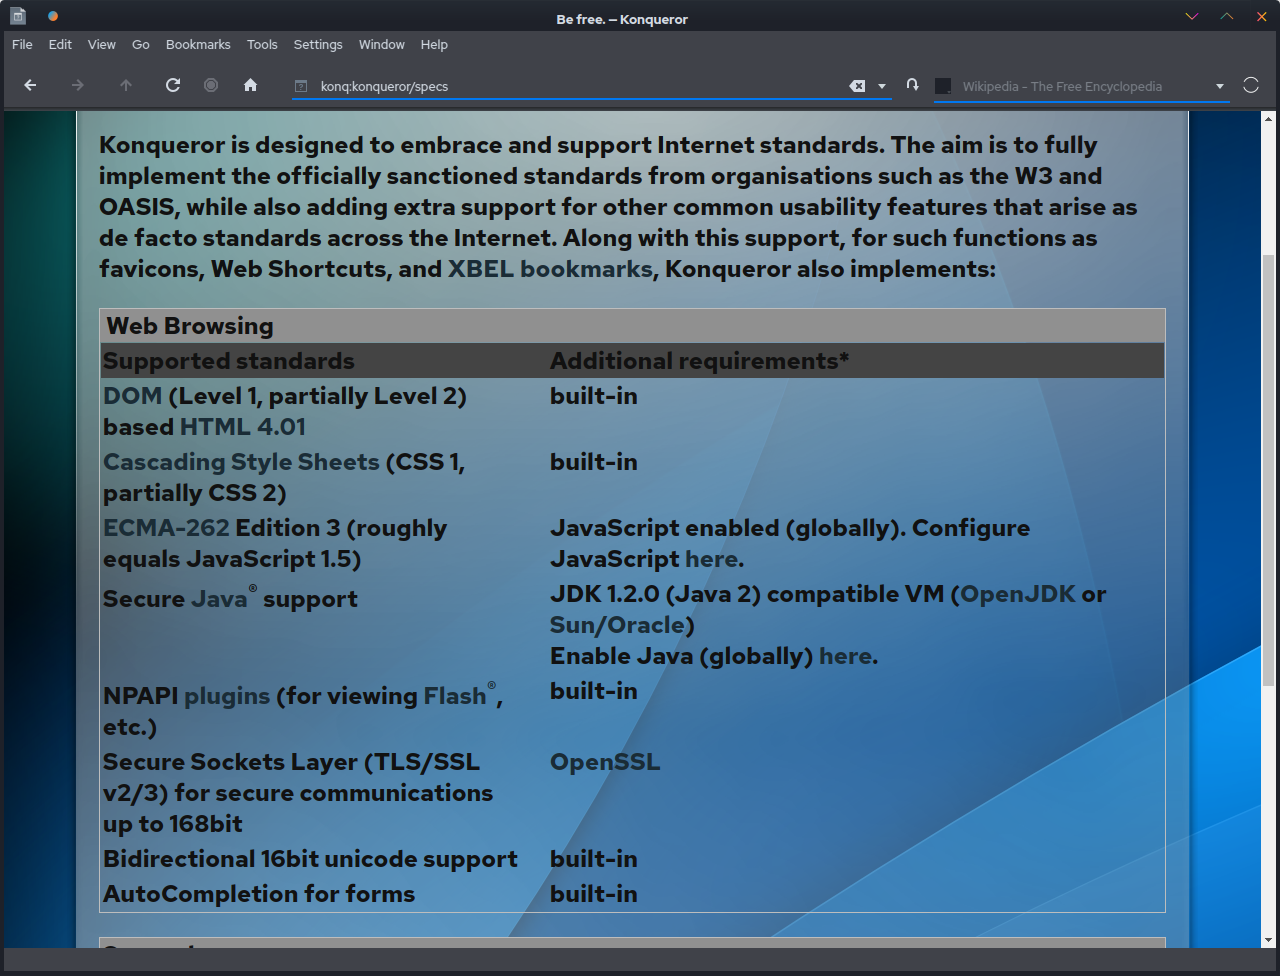This screenshot has height=976, width=1280.
Task: Click the Forward navigation arrow
Action: pyautogui.click(x=78, y=86)
